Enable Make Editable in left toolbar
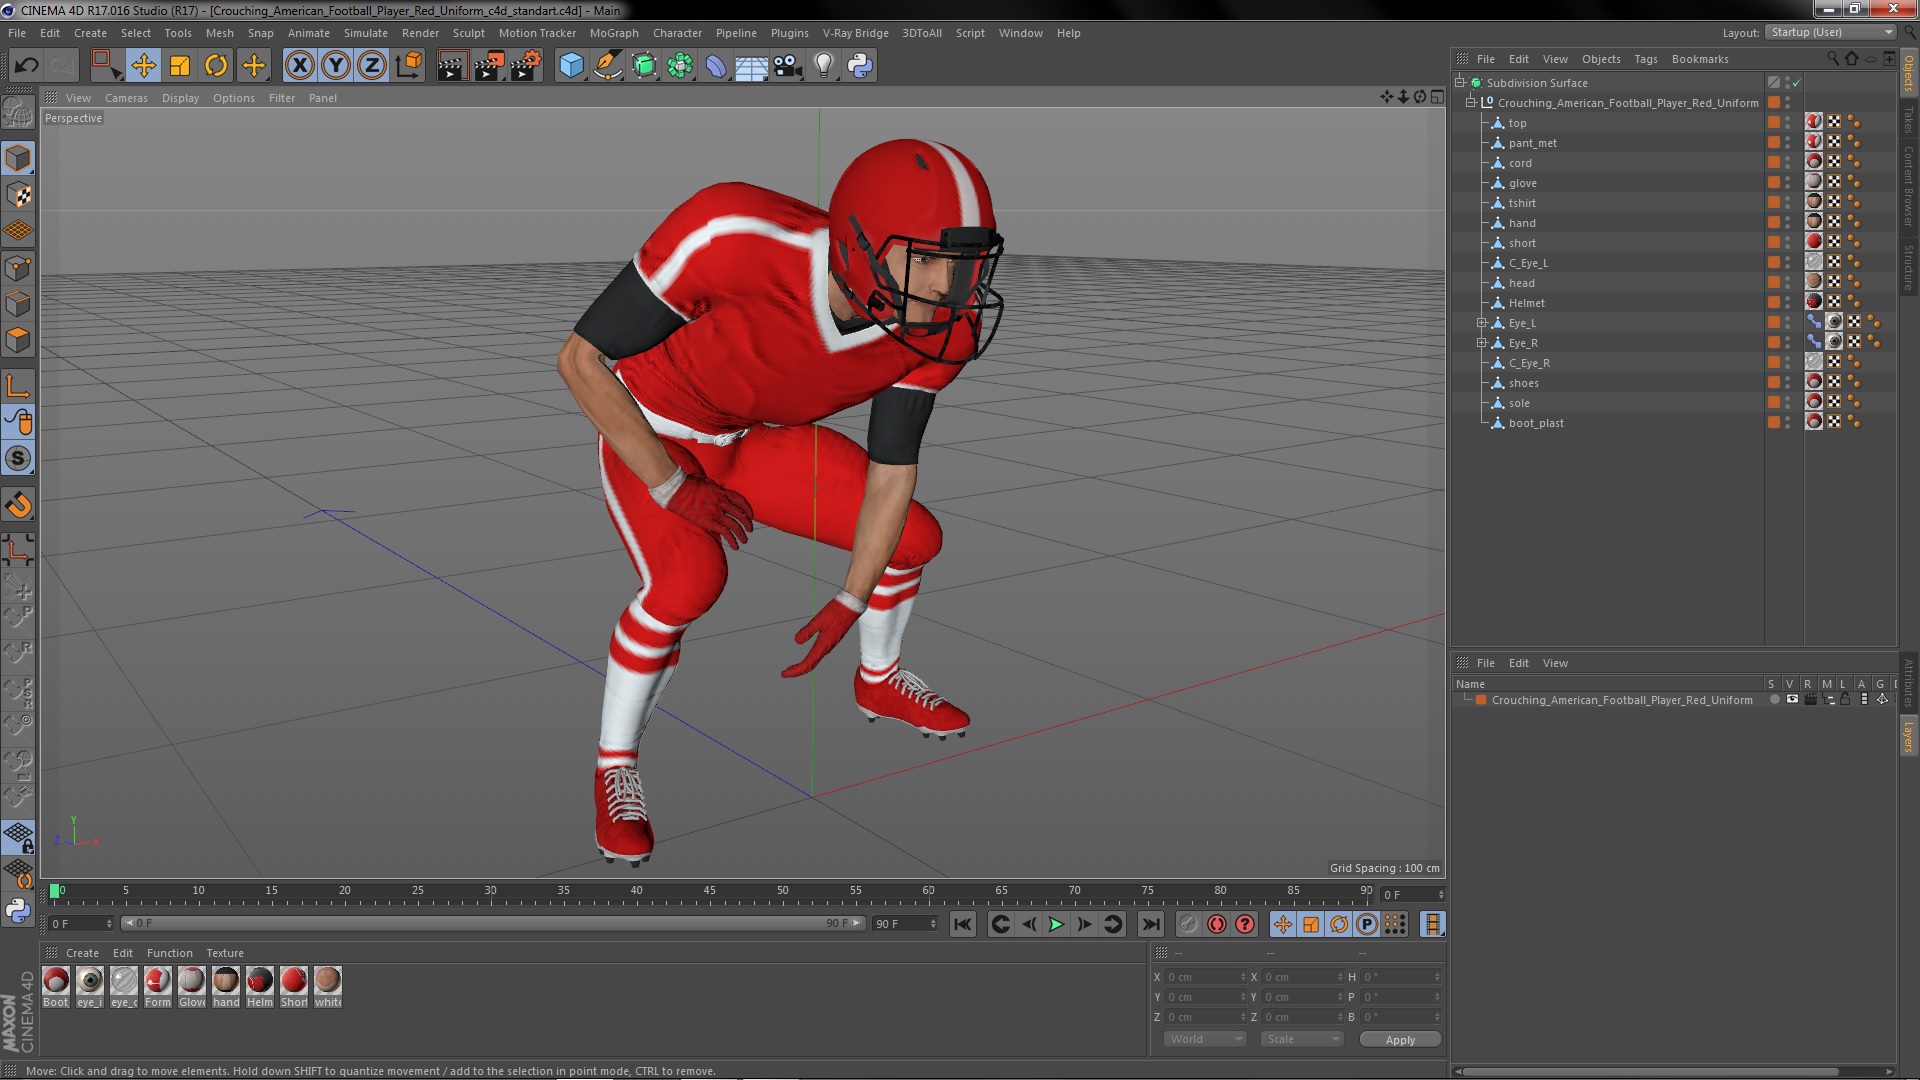 tap(18, 112)
